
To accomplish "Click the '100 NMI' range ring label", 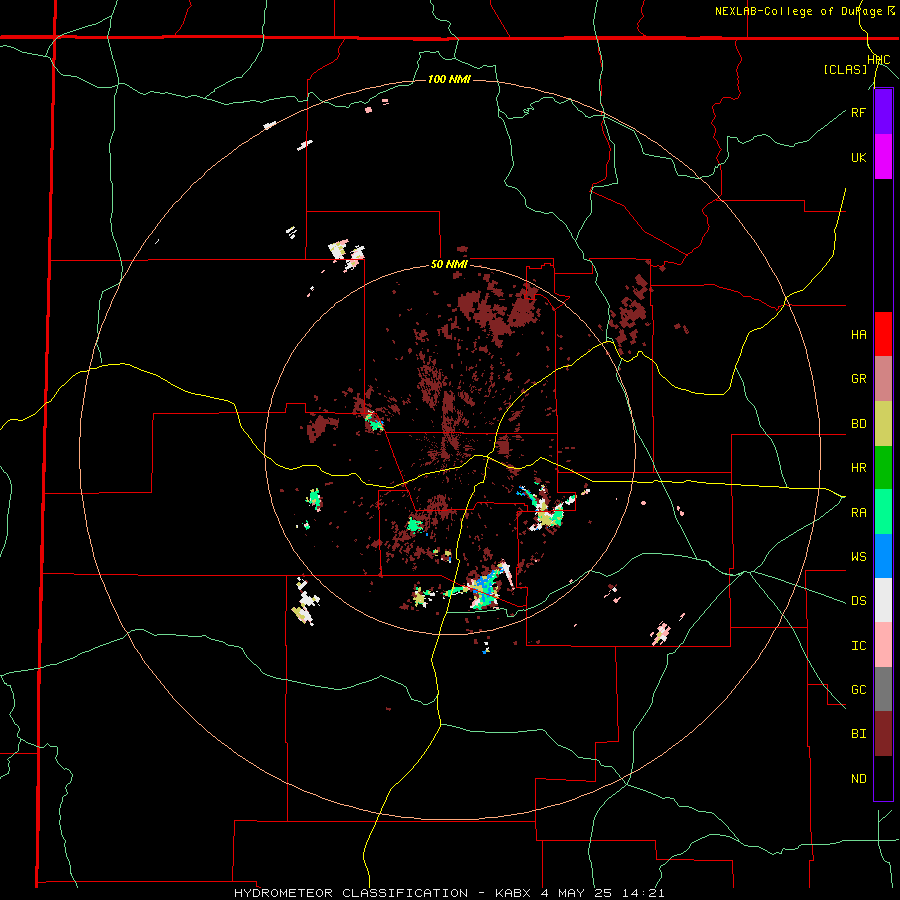I will [x=449, y=79].
